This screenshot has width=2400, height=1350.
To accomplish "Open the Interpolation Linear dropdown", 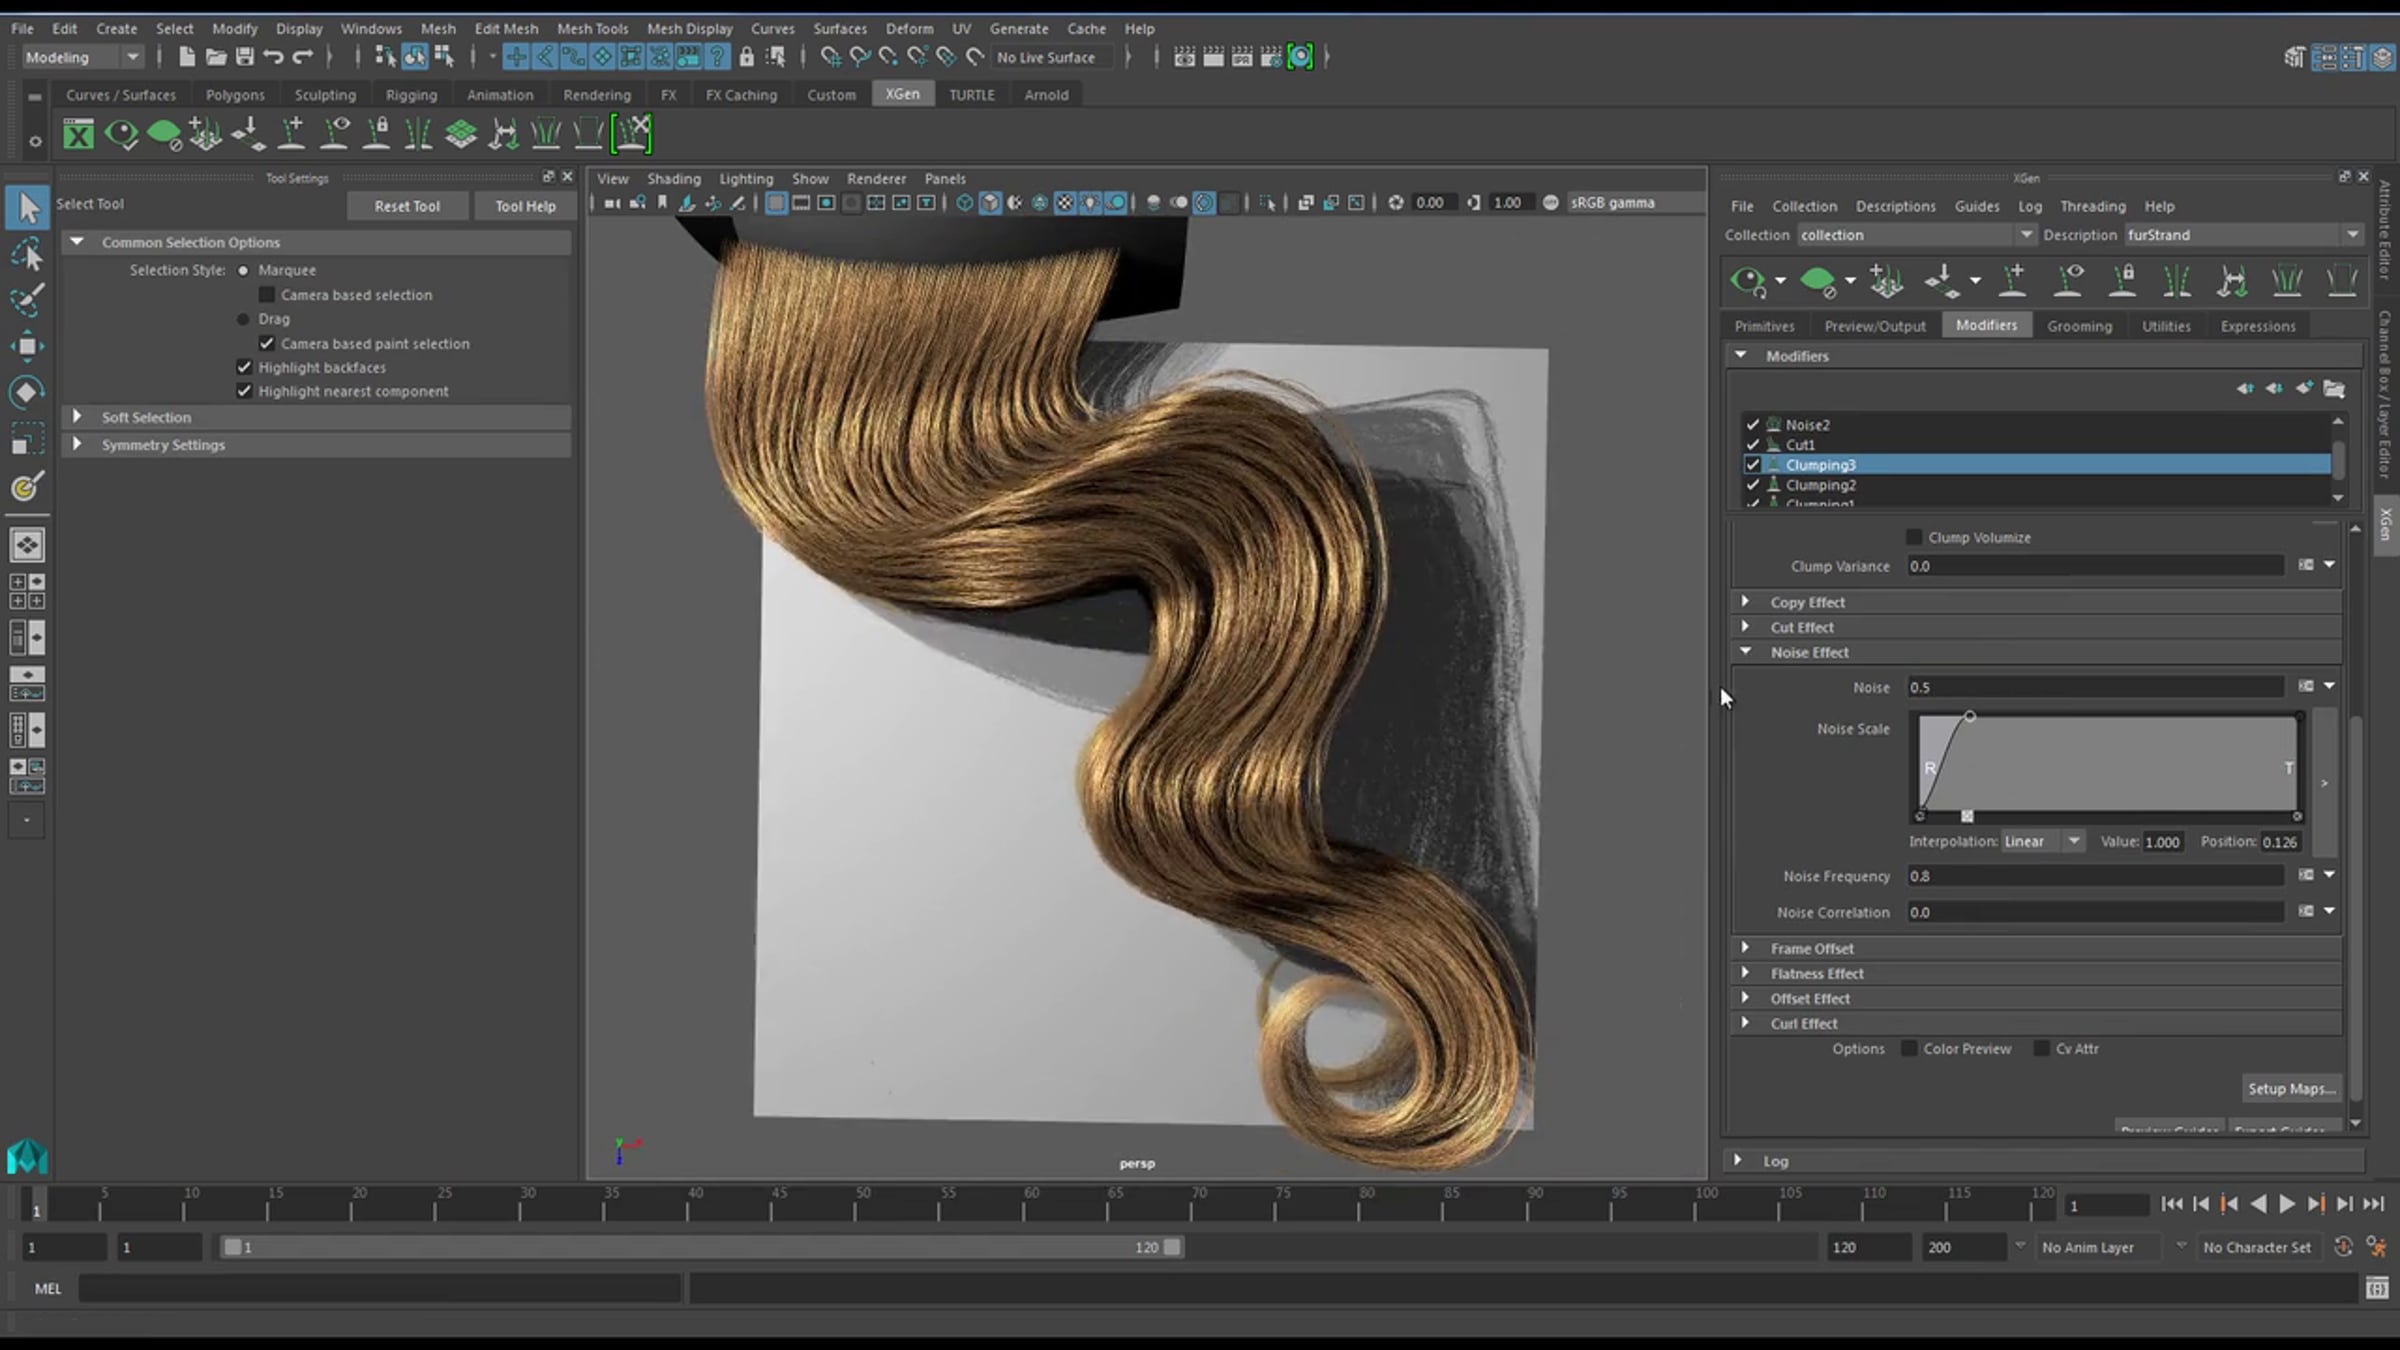I will coord(2043,842).
